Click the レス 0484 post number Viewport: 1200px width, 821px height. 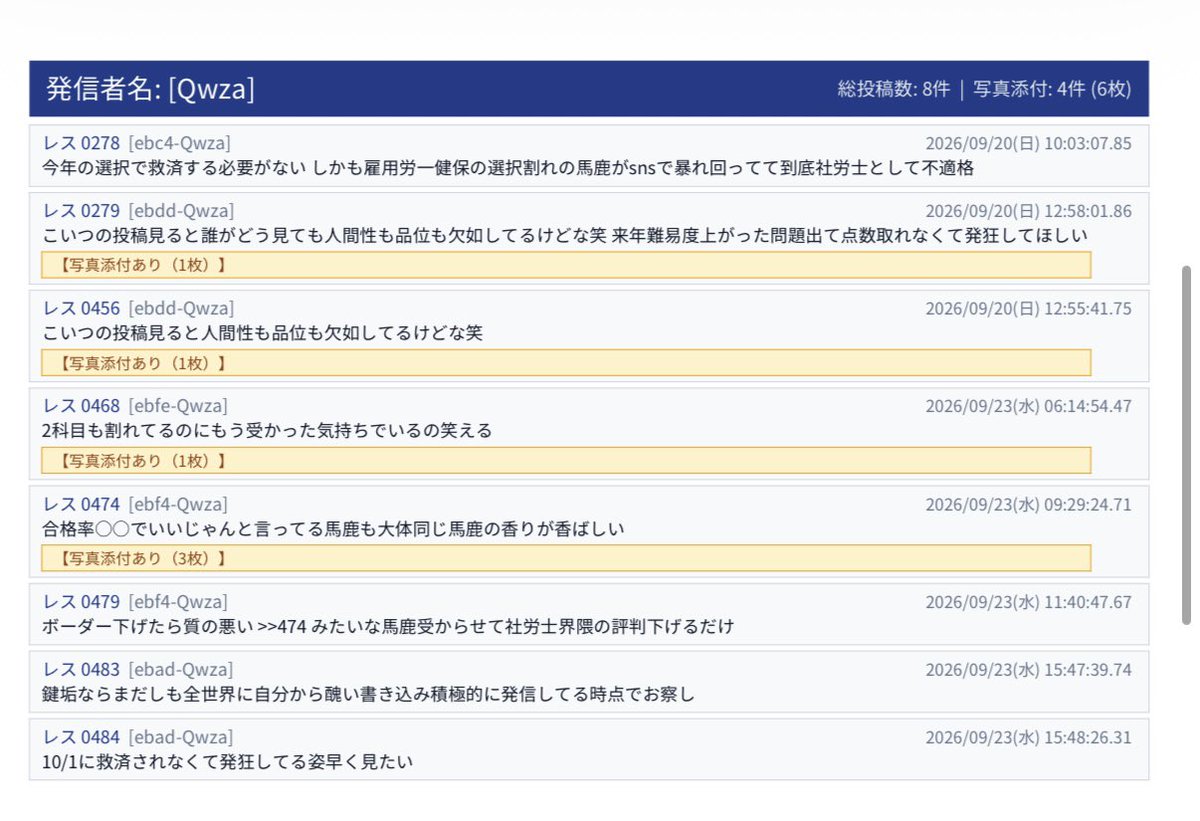pyautogui.click(x=81, y=737)
